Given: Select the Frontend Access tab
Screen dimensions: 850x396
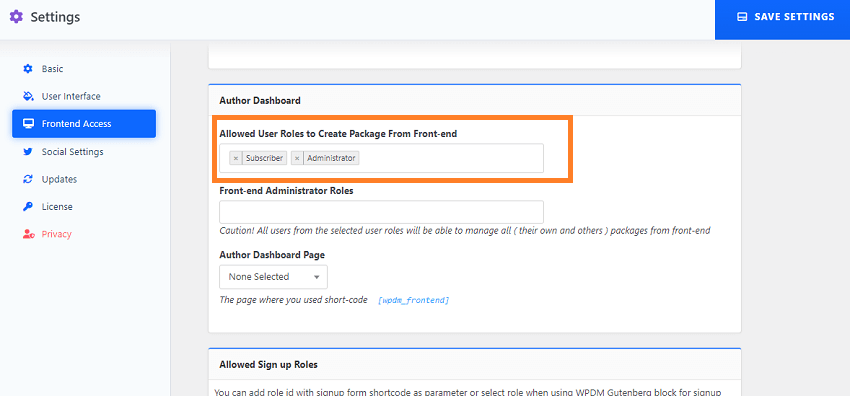Looking at the screenshot, I should click(x=84, y=124).
